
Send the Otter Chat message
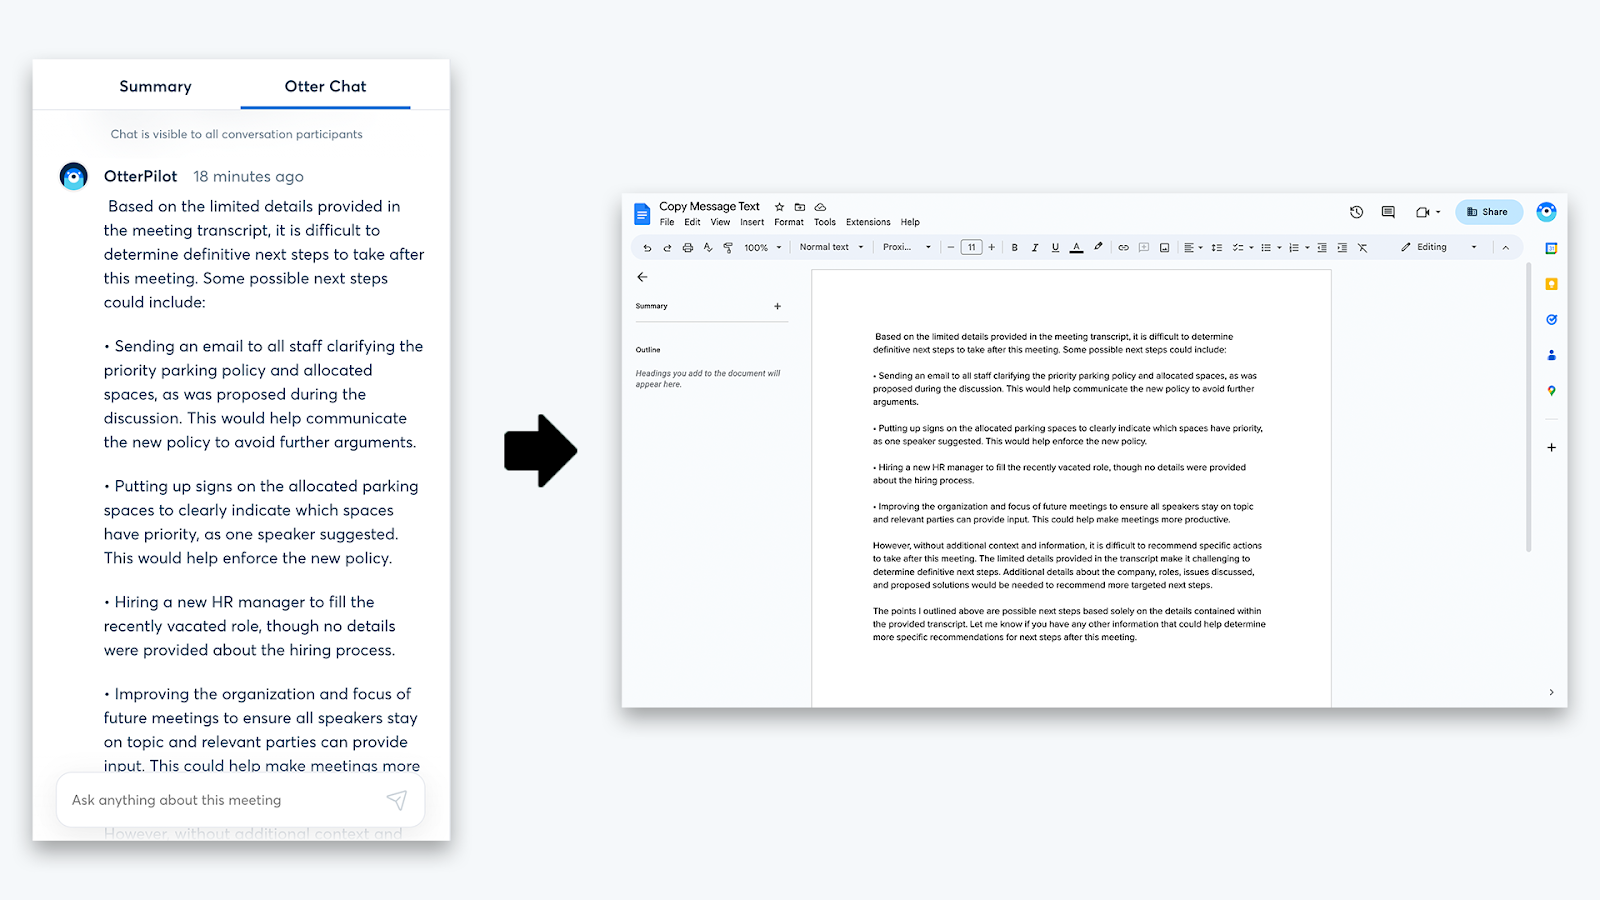397,800
